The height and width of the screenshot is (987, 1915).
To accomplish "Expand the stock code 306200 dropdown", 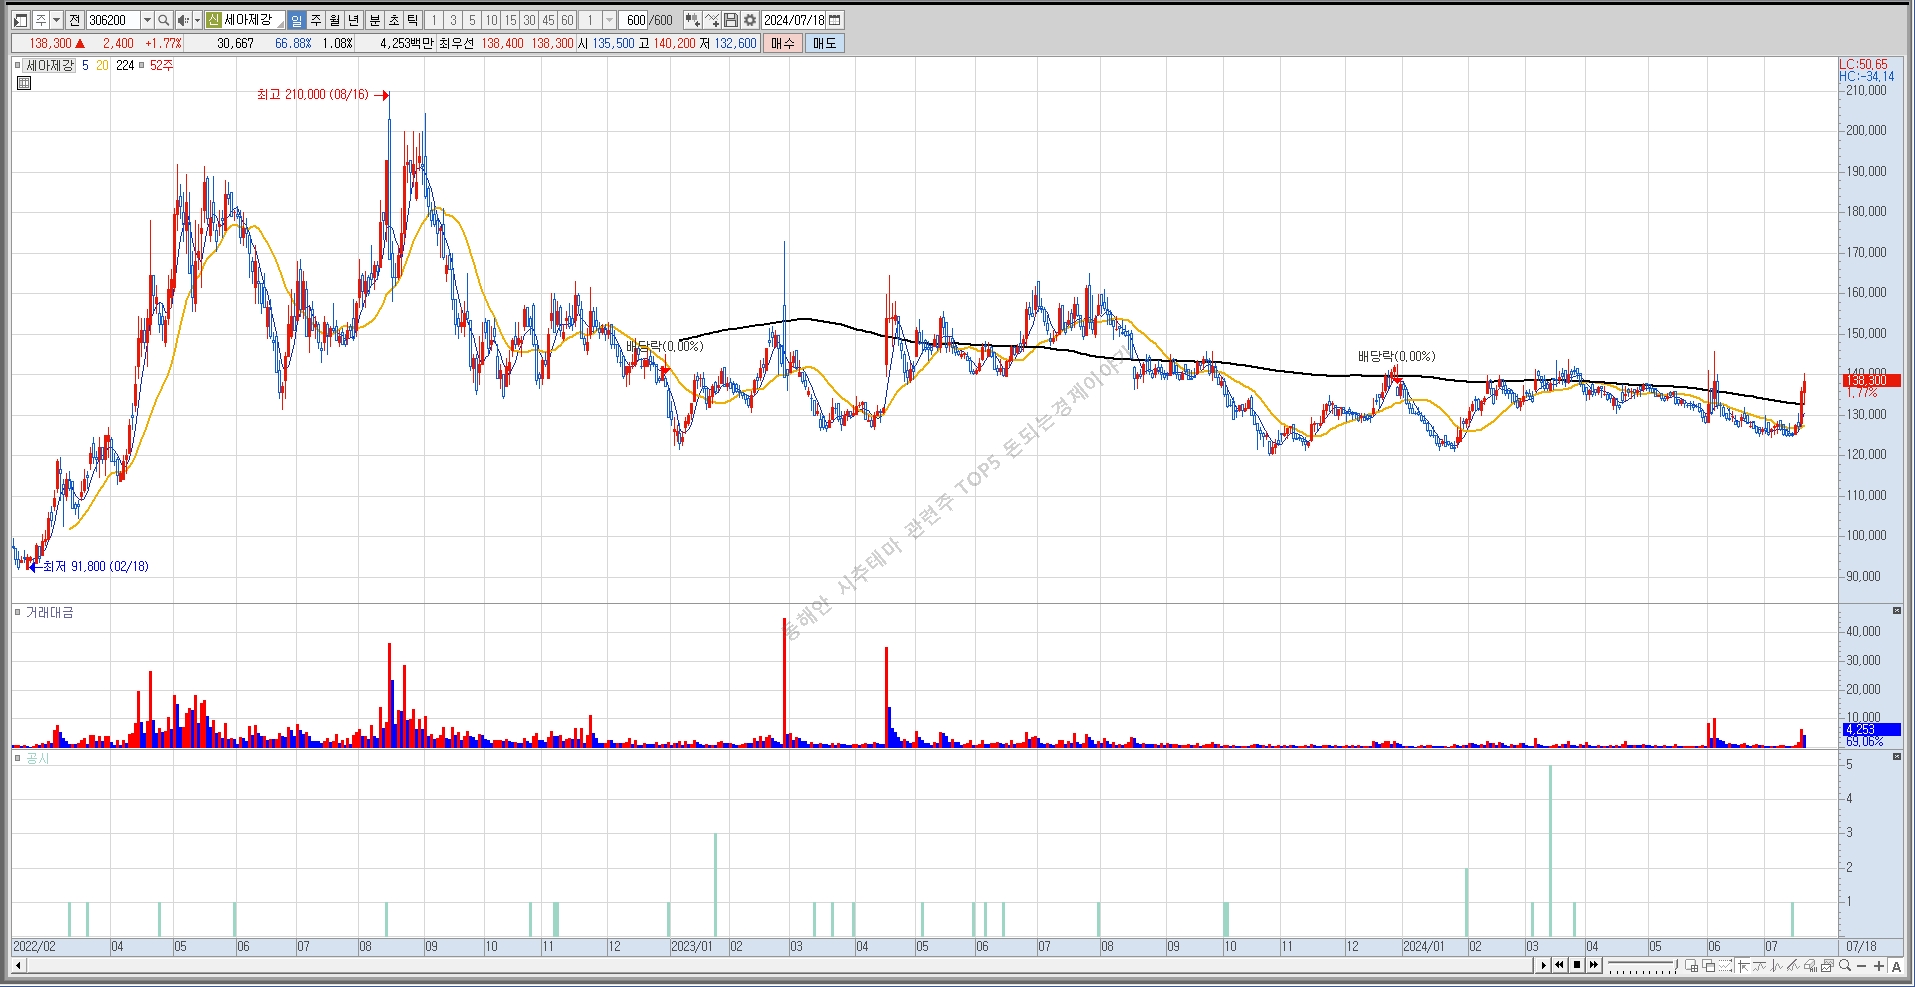I will (147, 20).
